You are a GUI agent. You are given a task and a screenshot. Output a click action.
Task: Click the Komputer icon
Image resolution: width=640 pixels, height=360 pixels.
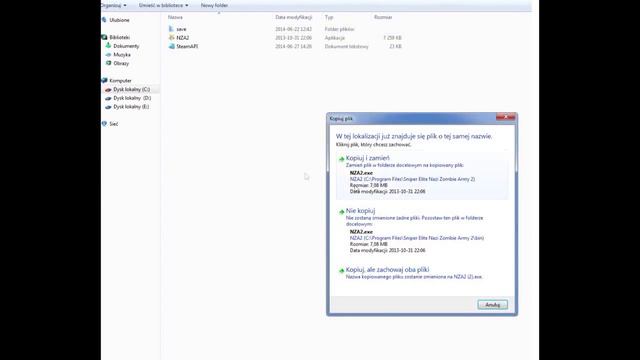(104, 80)
